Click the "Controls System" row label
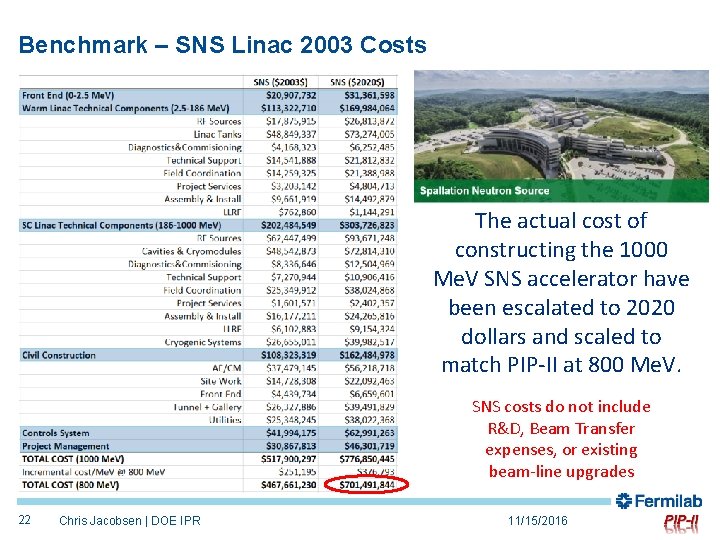 click(x=56, y=433)
